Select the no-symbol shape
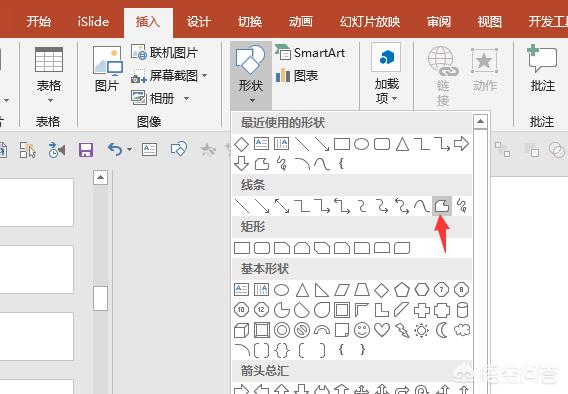Viewport: 568px width, 394px height. point(302,330)
